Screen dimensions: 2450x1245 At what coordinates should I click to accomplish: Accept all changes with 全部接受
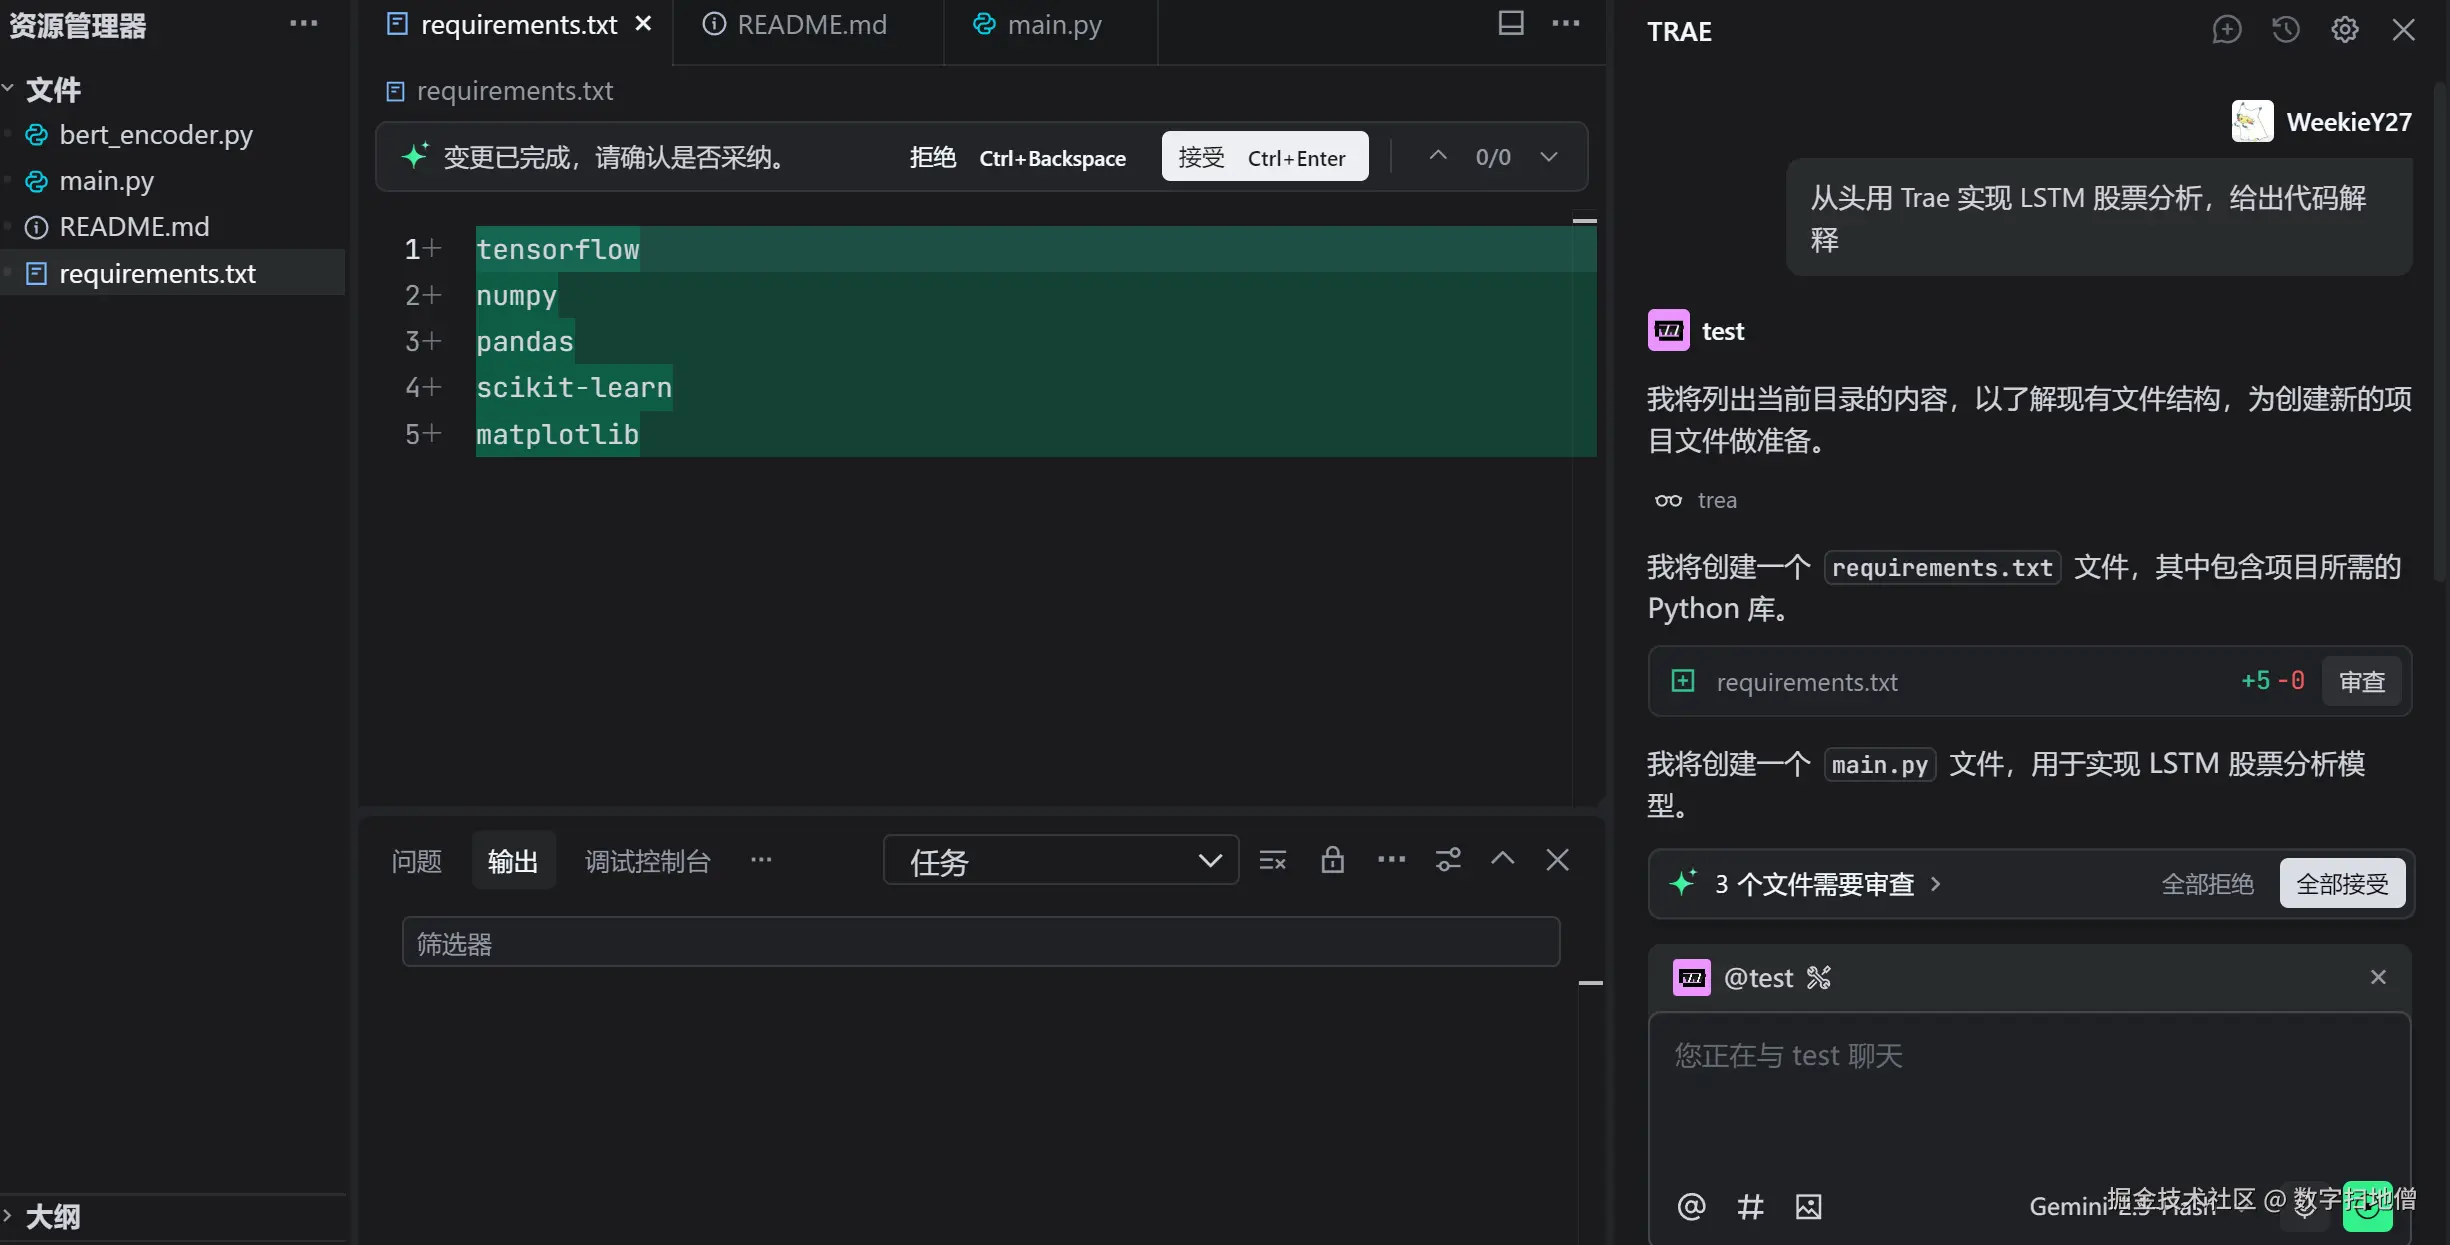[2342, 883]
